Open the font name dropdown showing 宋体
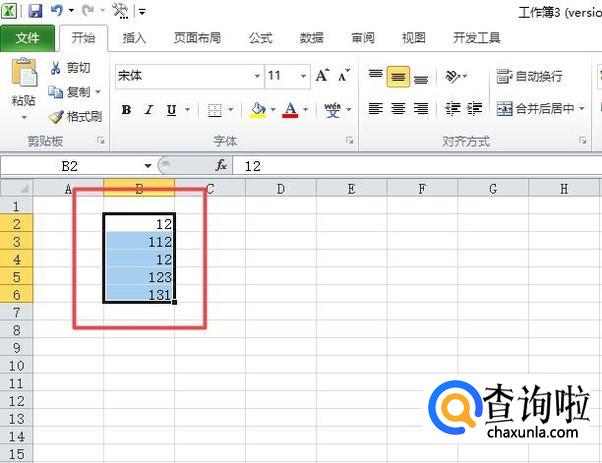The height and width of the screenshot is (463, 602). coord(258,76)
